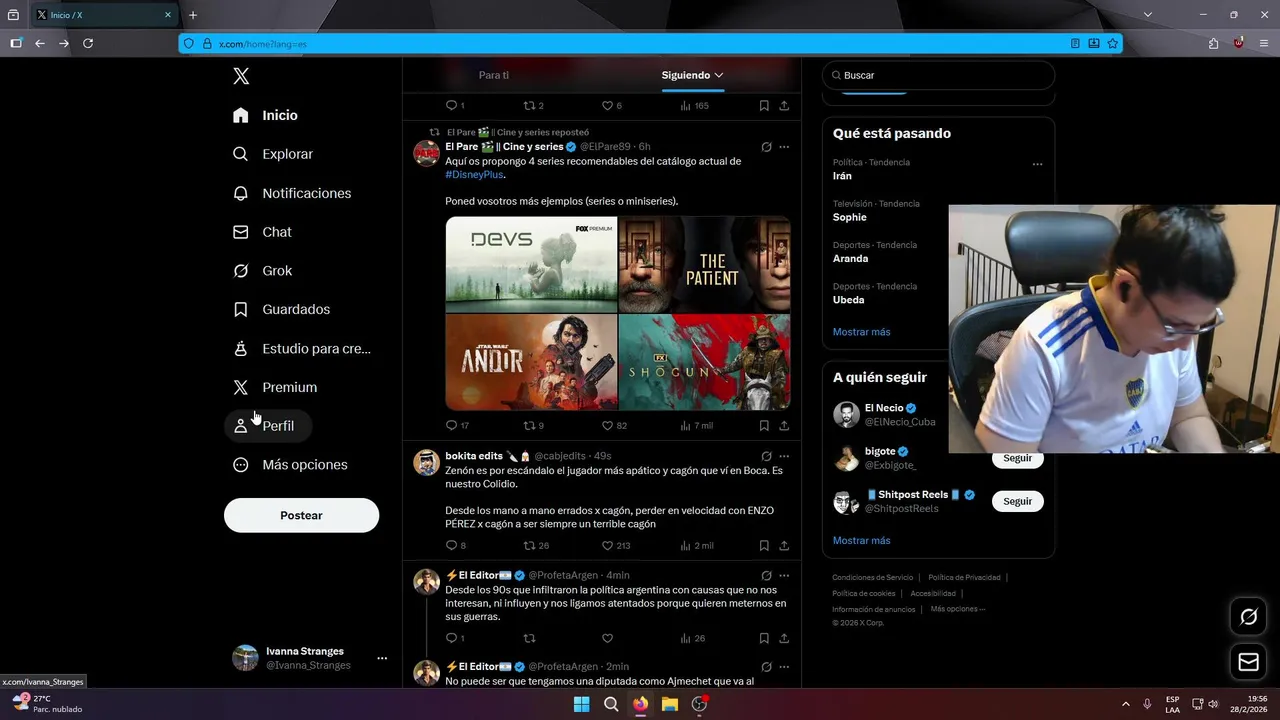
Task: Open Guardados bookmarks
Action: point(281,310)
